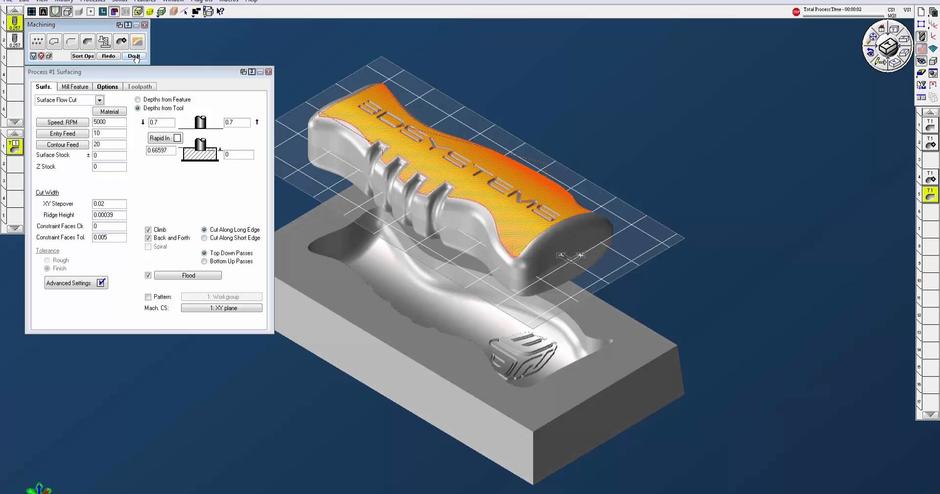Click the XY Stepover input field
The image size is (940, 494).
(x=109, y=204)
